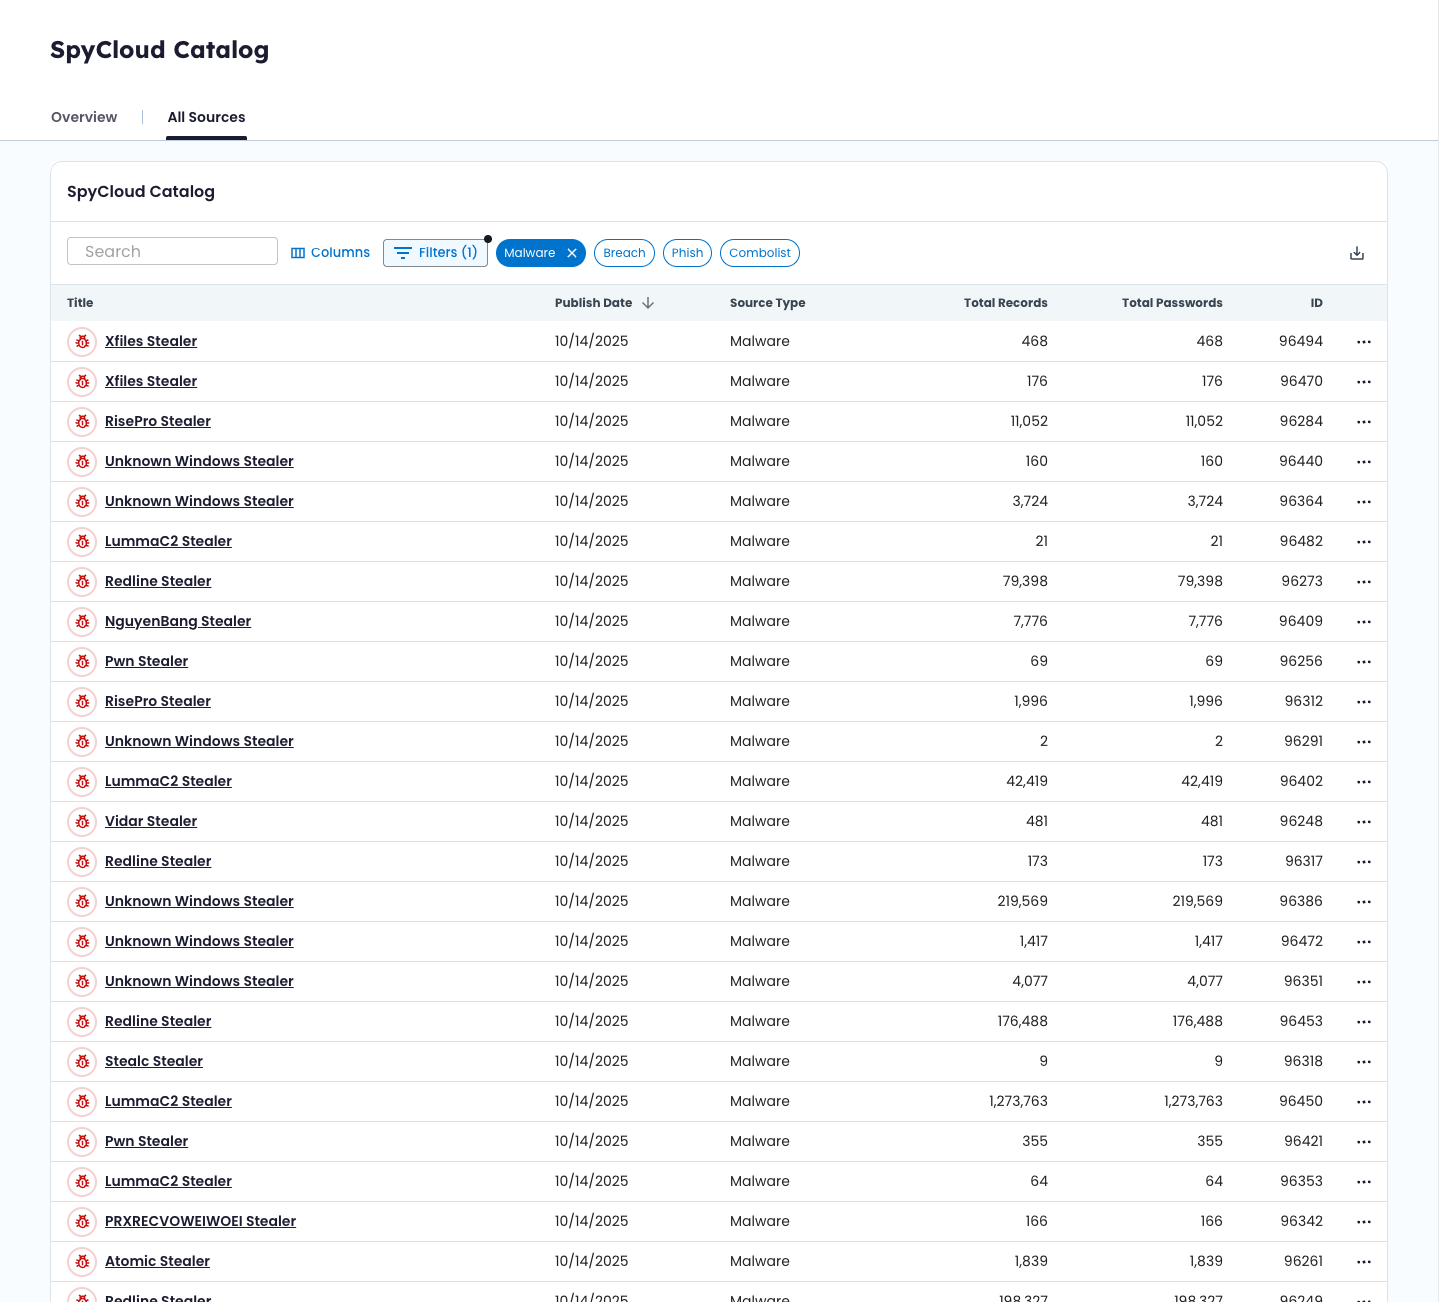
Task: Click into the Search field
Action: pos(172,251)
